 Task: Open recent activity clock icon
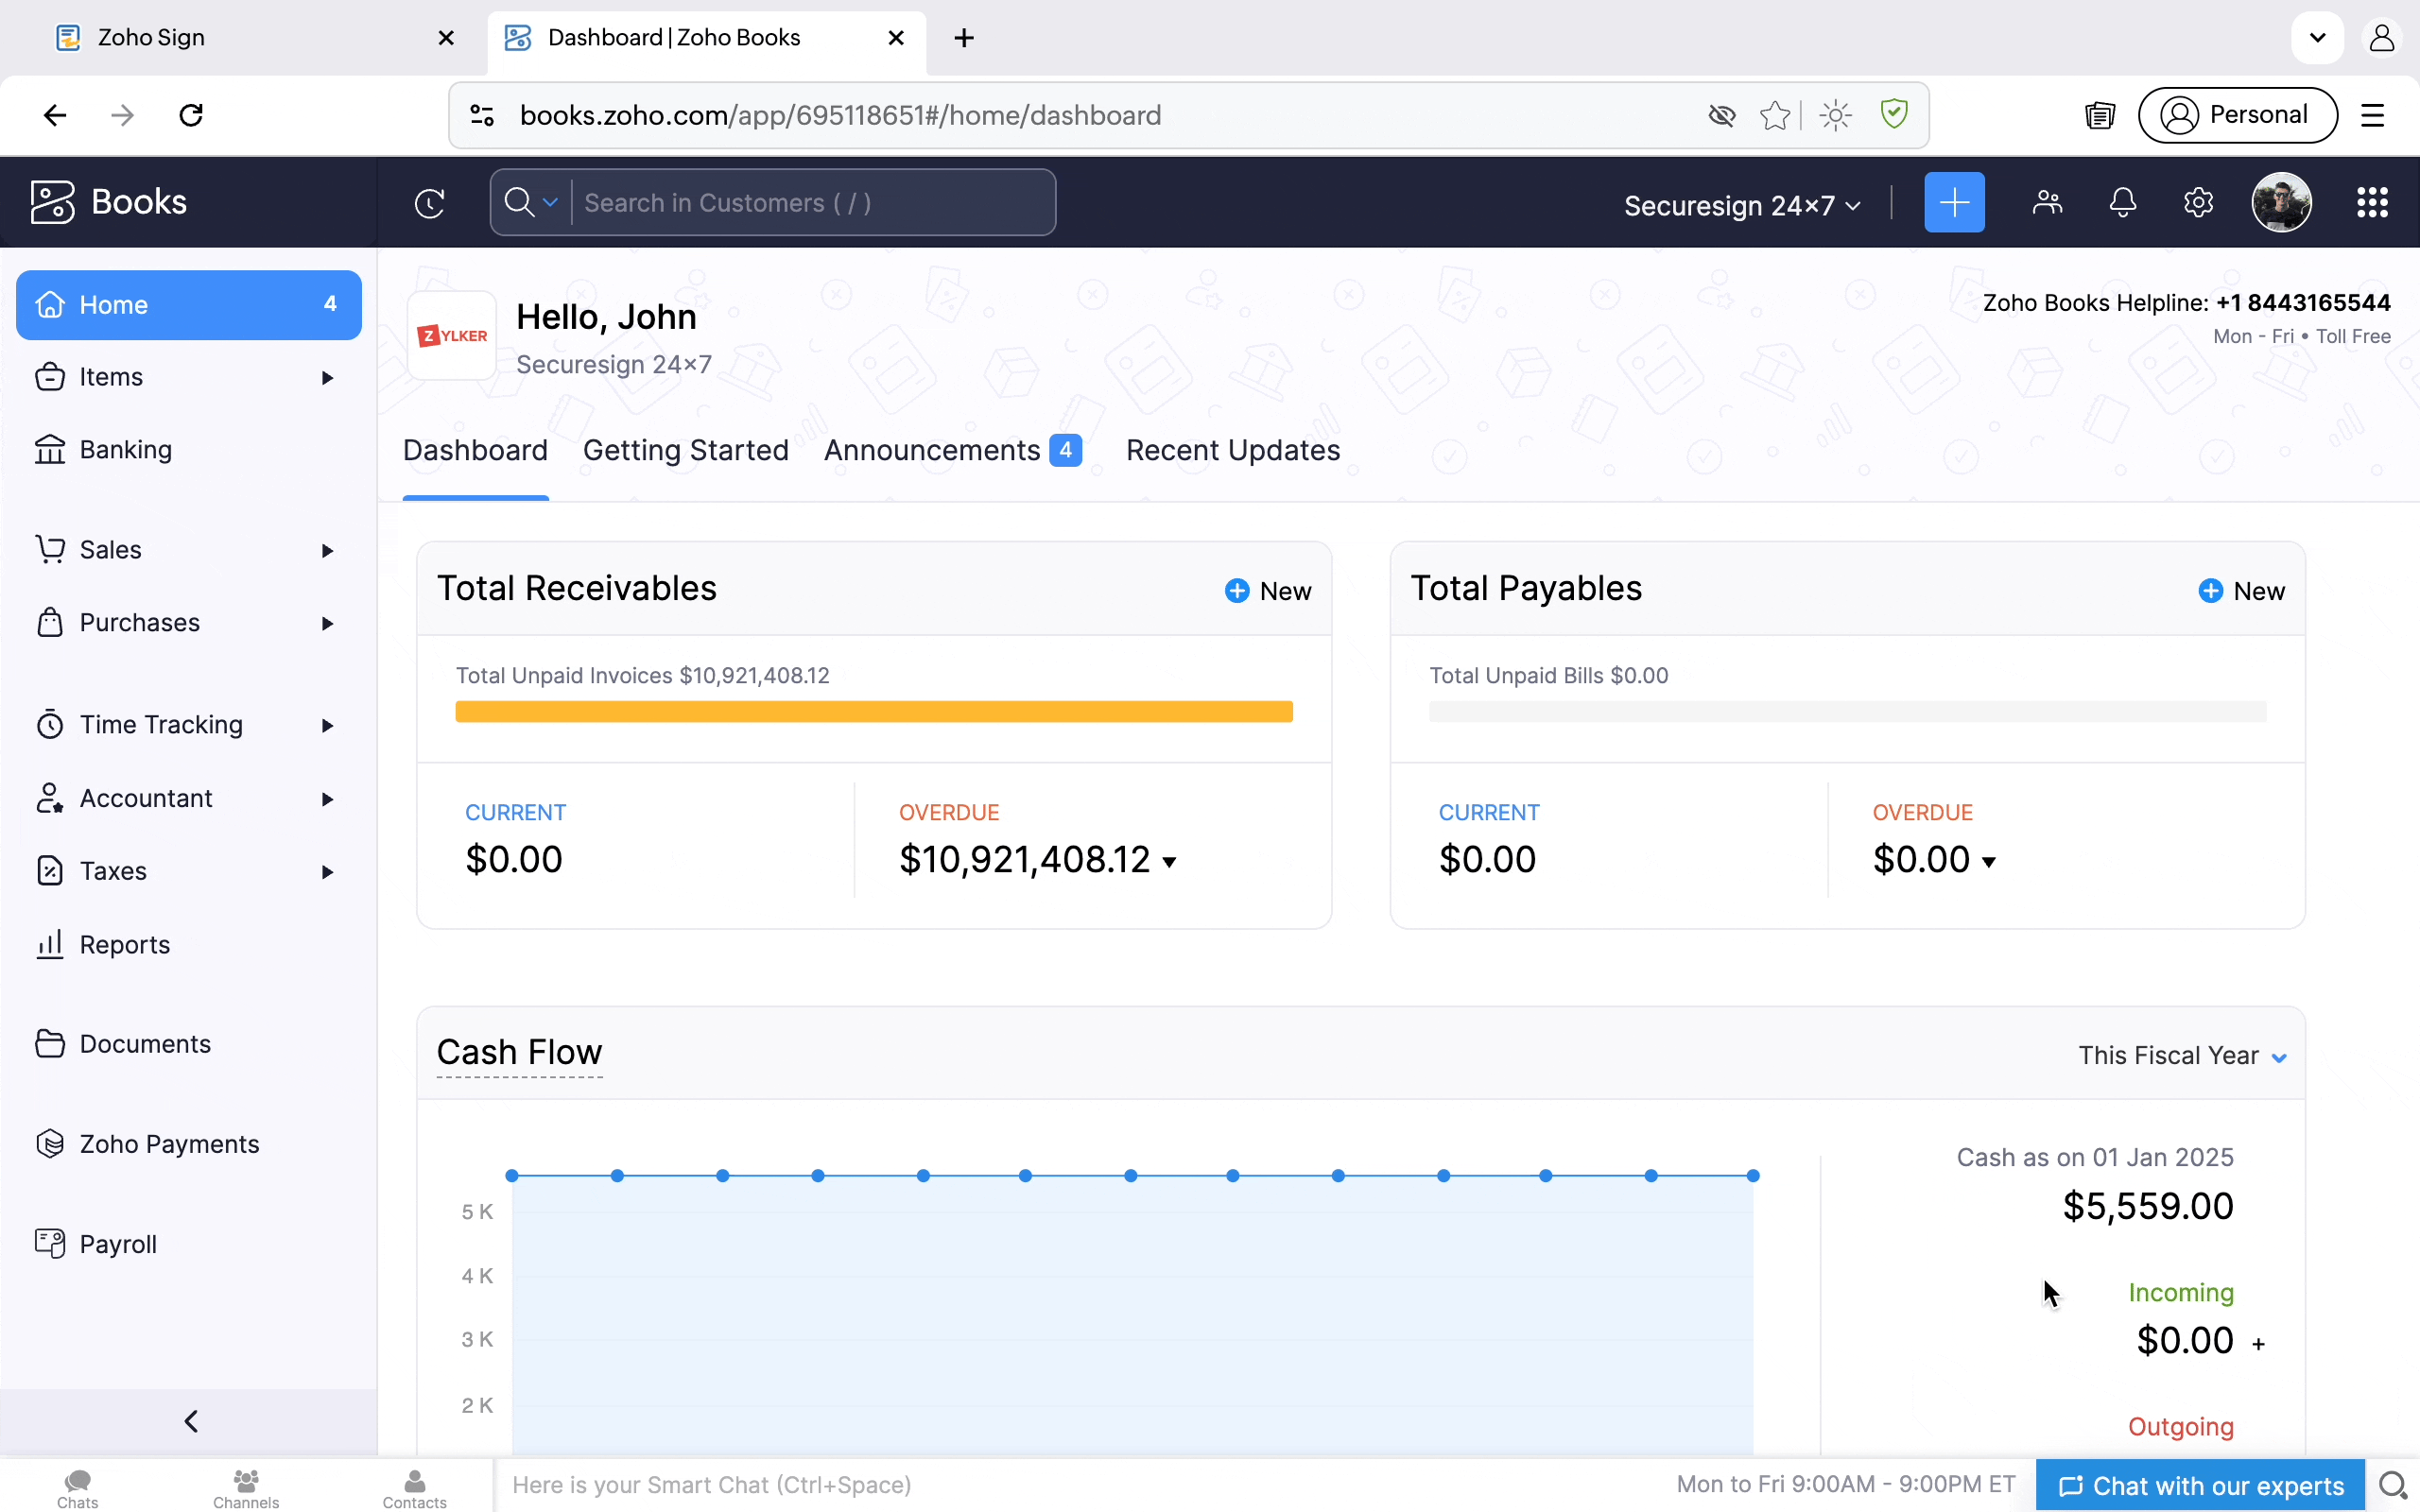coord(429,203)
